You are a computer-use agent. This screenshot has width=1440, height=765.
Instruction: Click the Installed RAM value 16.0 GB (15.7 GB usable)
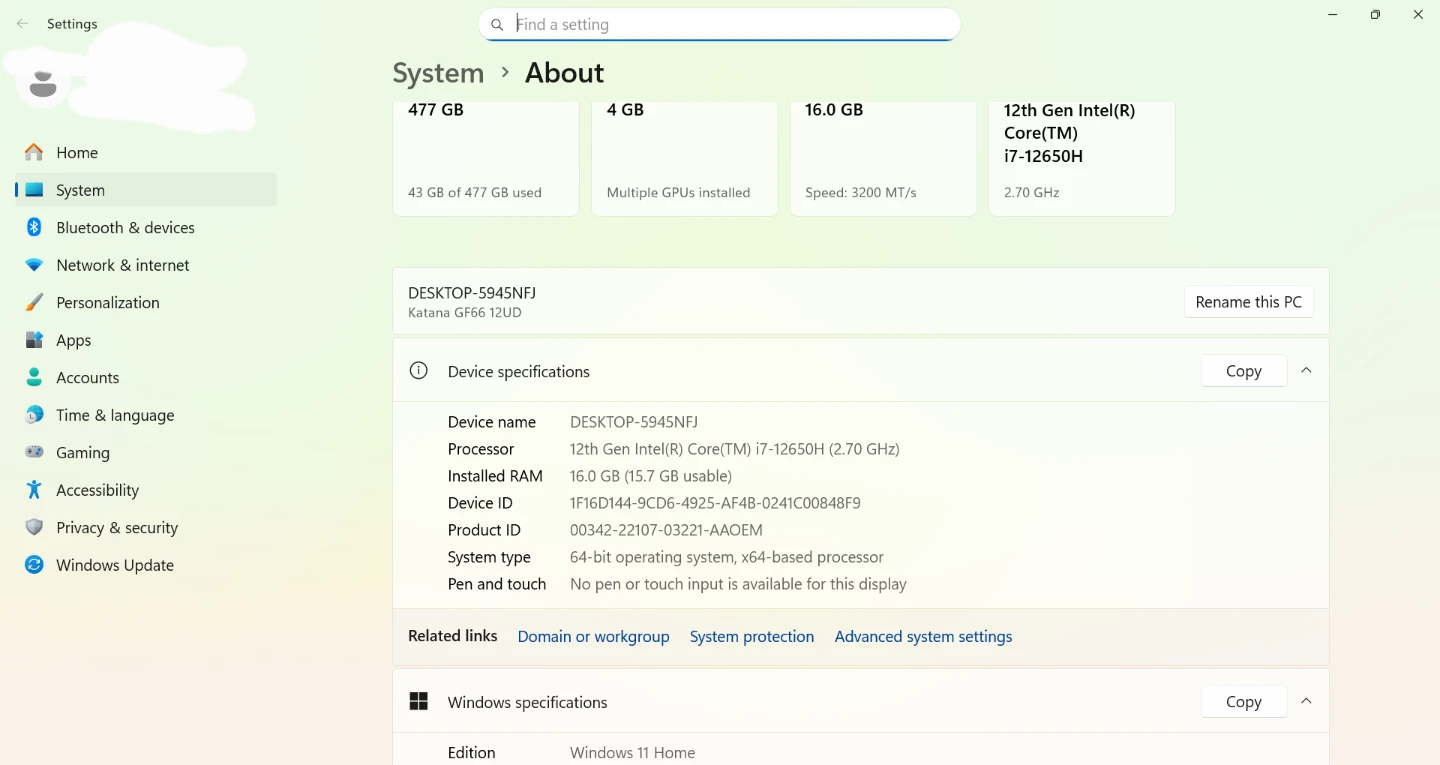coord(651,476)
